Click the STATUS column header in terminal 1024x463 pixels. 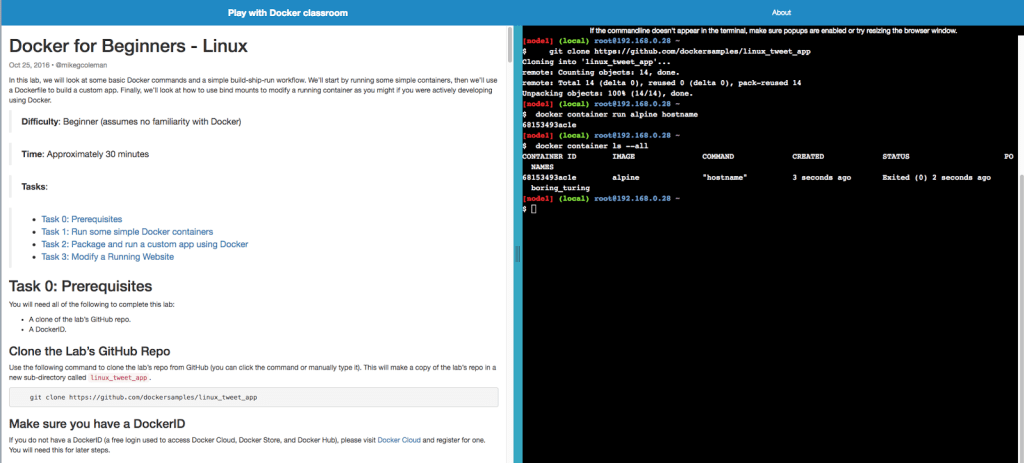pyautogui.click(x=895, y=157)
